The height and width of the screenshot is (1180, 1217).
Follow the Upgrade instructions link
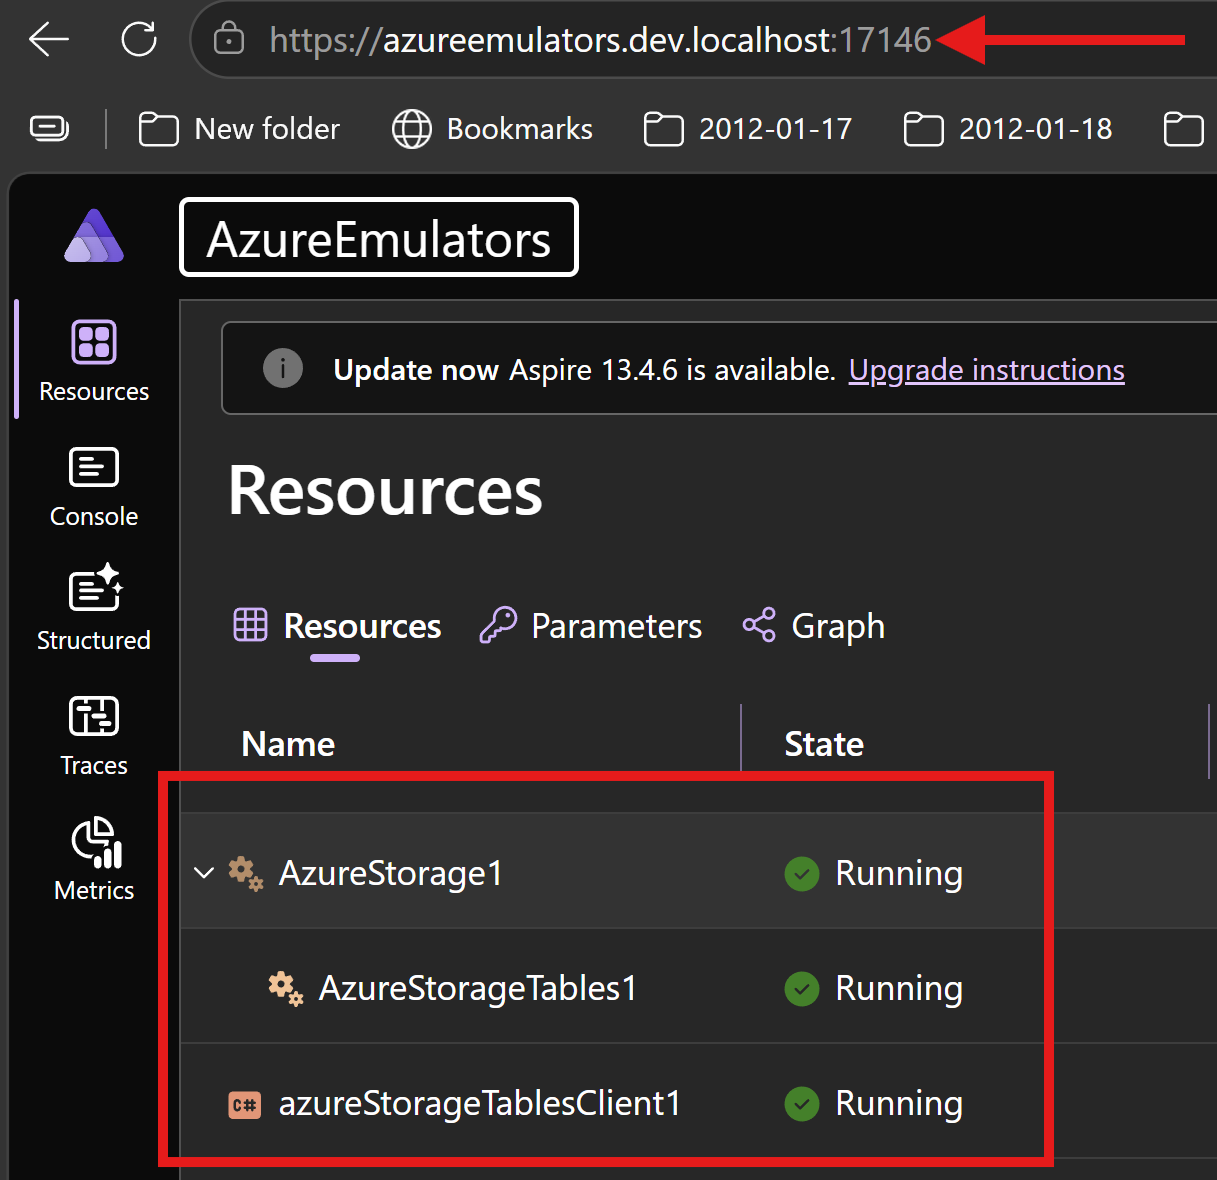tap(987, 370)
